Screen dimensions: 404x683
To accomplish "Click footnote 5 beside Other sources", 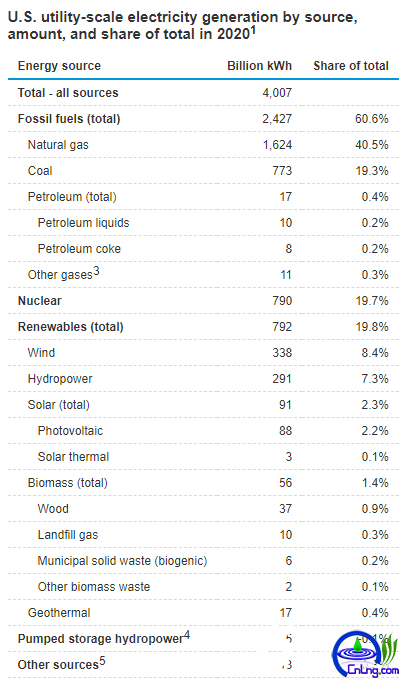I will click(102, 661).
